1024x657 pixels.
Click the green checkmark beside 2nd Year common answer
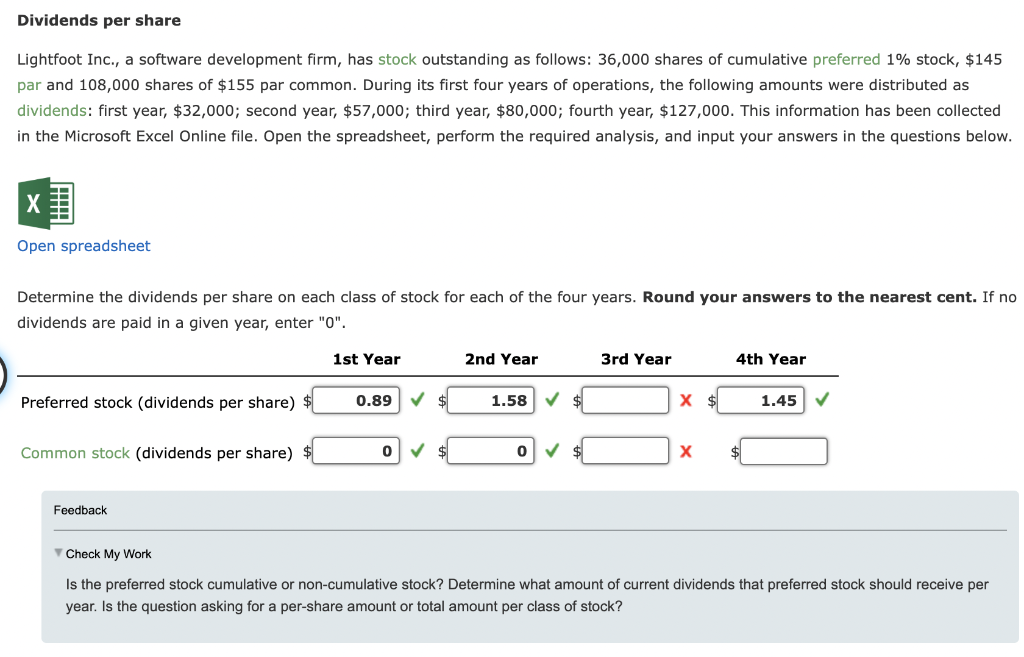coord(551,450)
